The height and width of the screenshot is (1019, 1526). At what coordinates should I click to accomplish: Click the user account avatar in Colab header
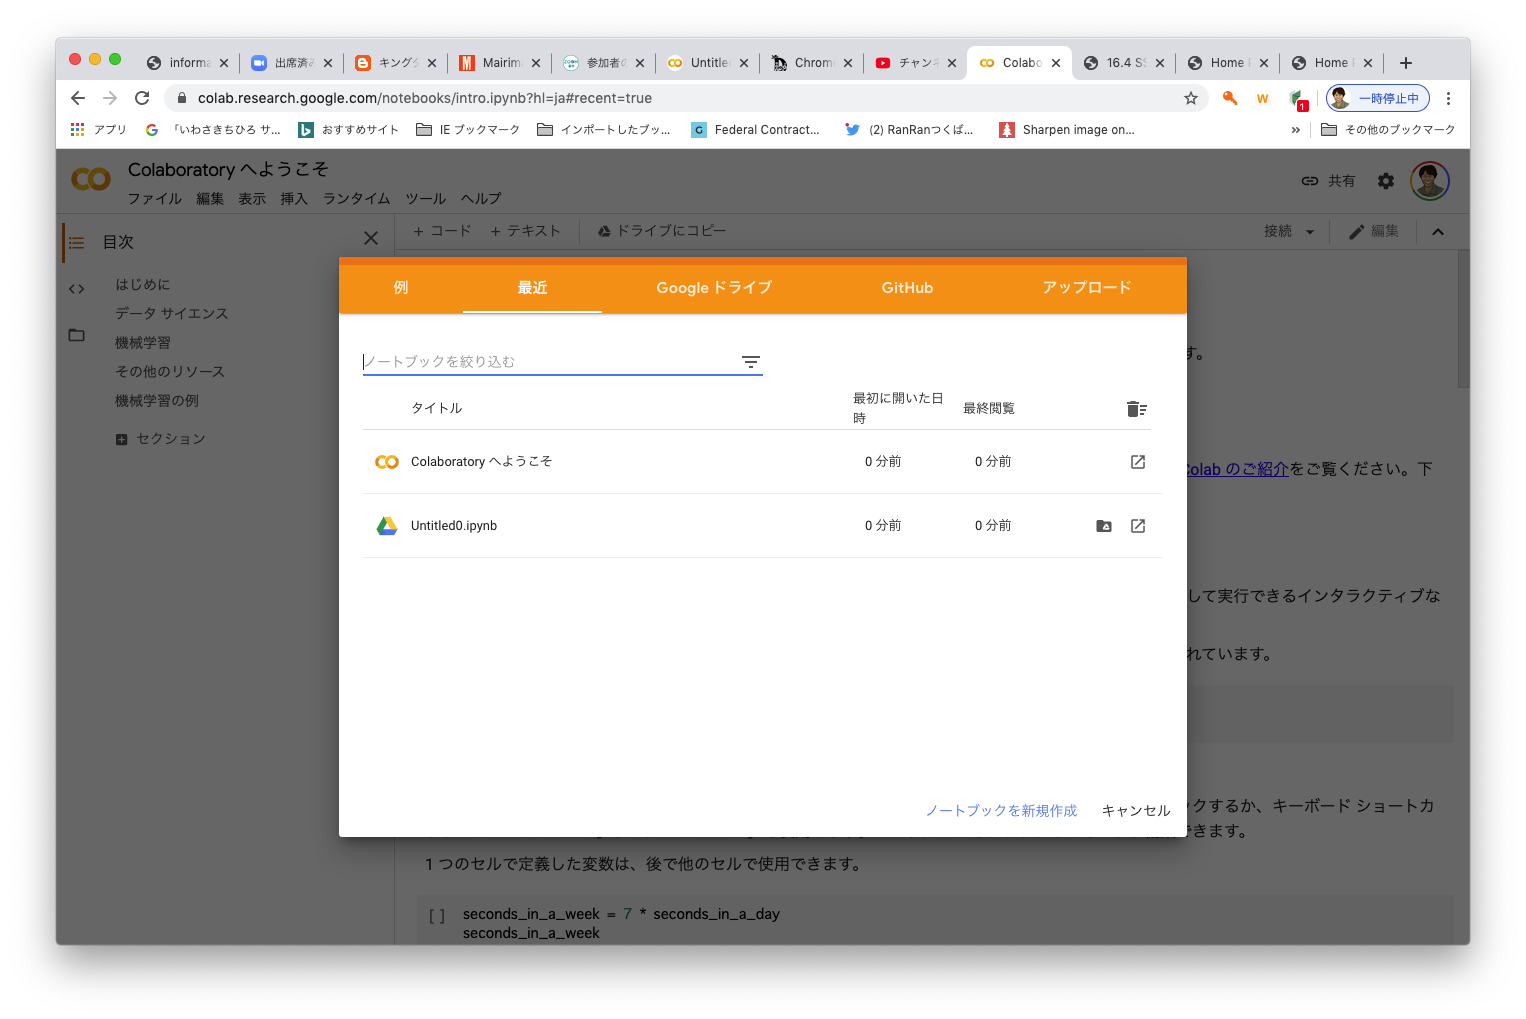click(1430, 181)
